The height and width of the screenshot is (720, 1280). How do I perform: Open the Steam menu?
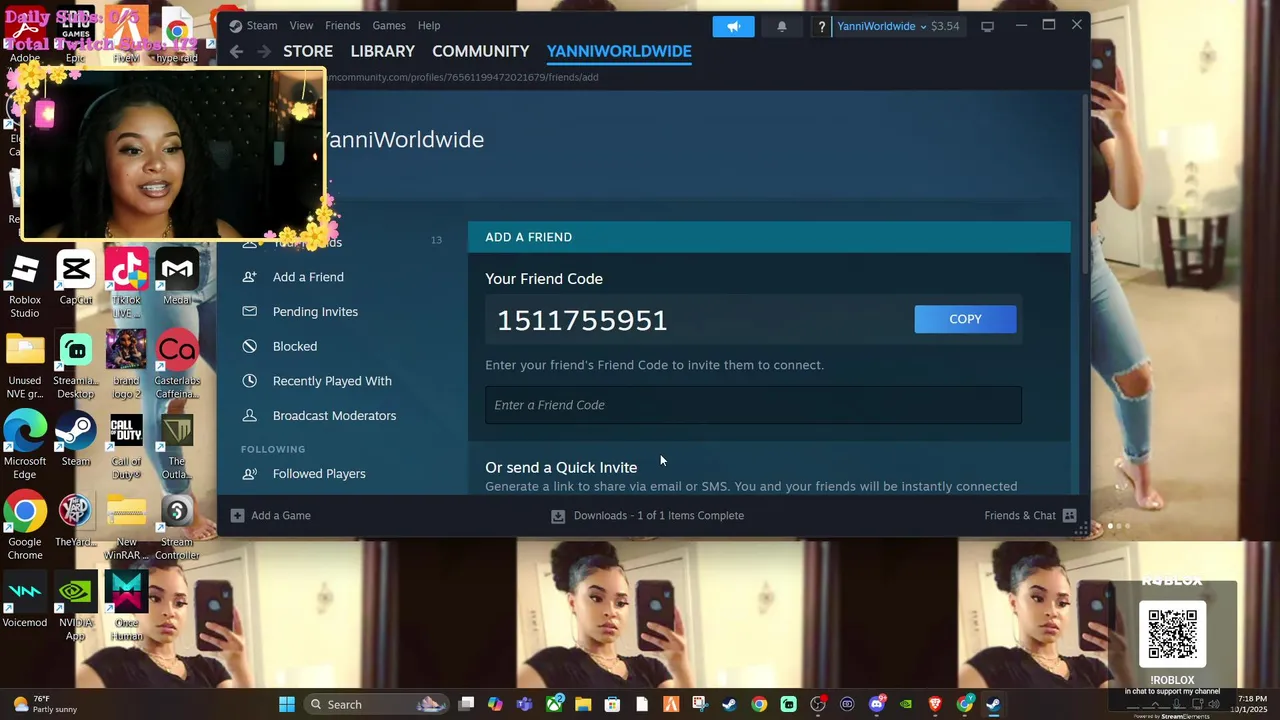[x=262, y=26]
